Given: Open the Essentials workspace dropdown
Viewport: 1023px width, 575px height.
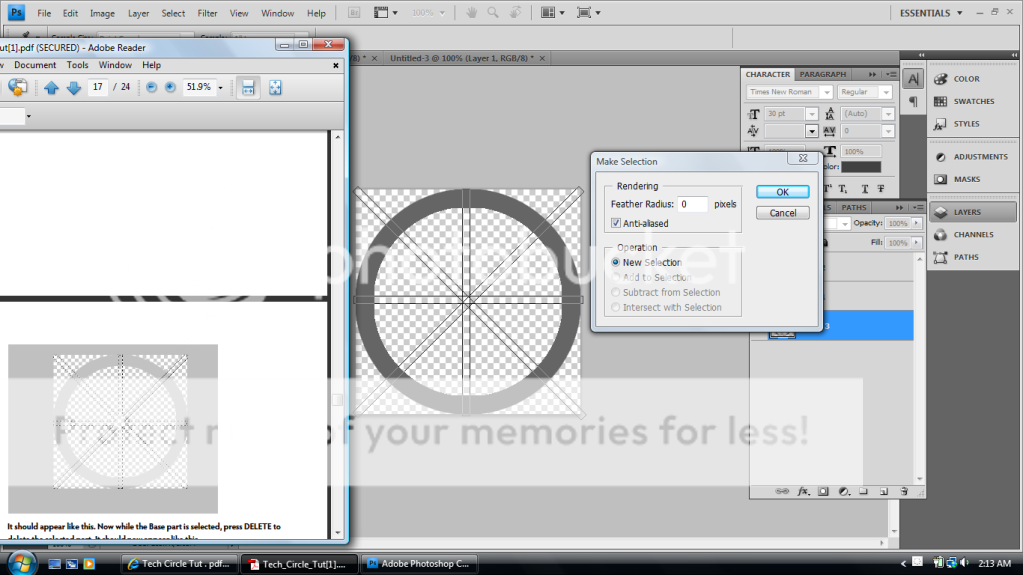Looking at the screenshot, I should 931,13.
